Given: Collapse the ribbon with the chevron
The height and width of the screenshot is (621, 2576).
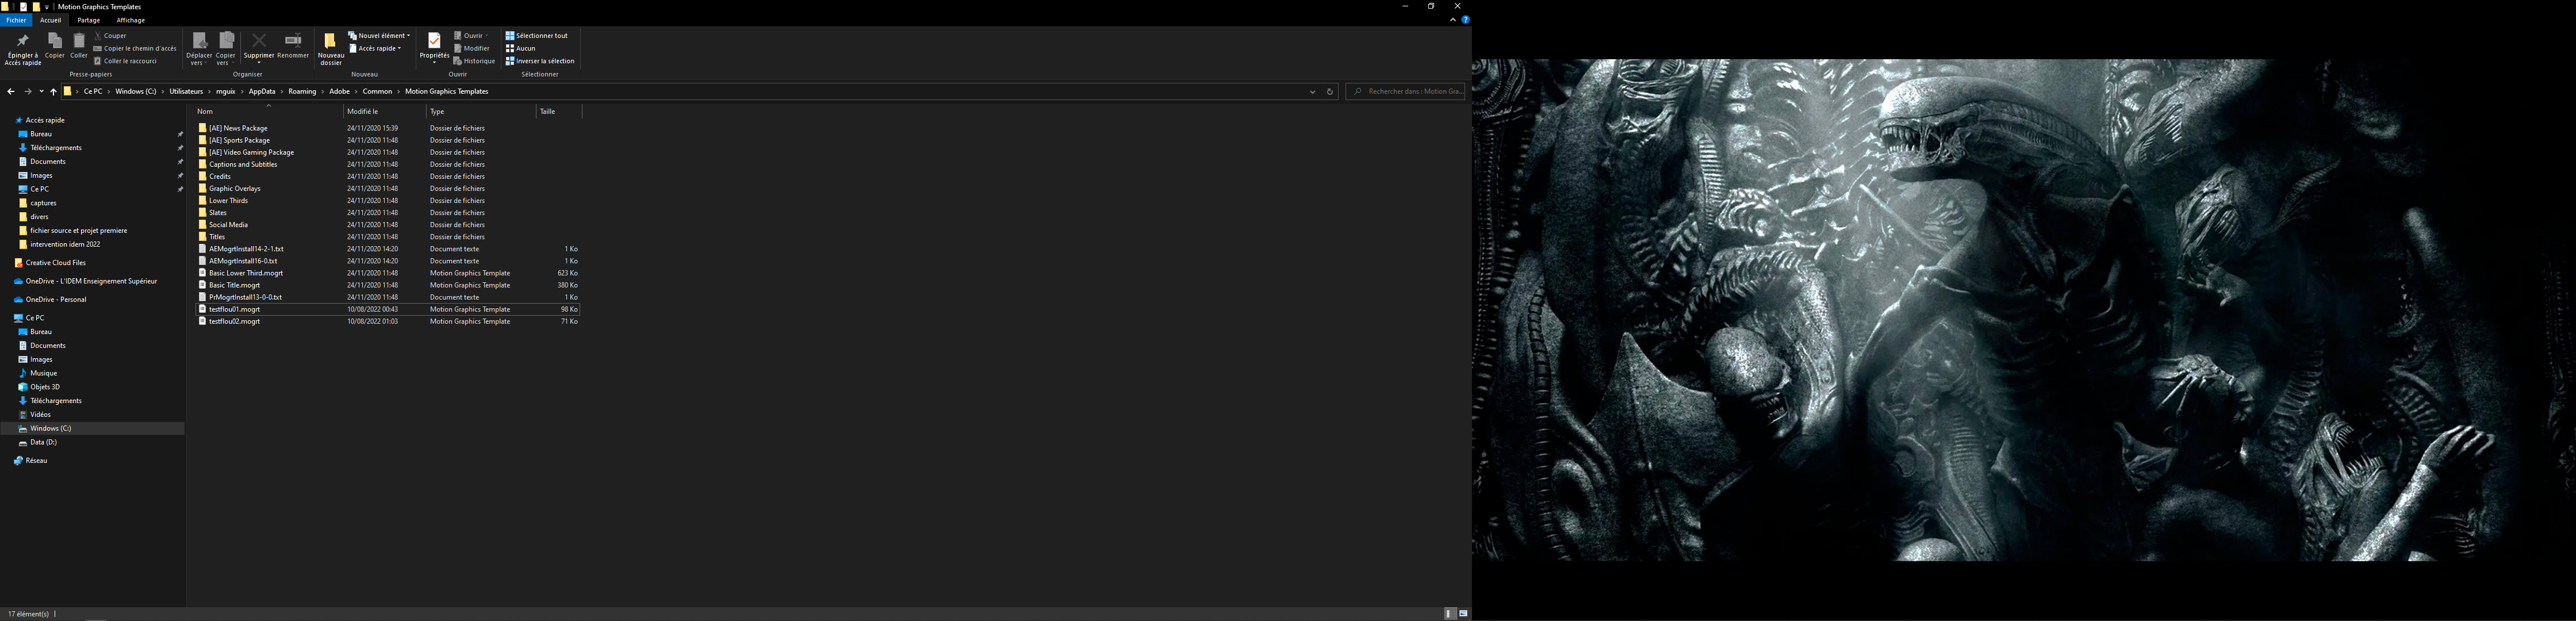Looking at the screenshot, I should (1452, 20).
